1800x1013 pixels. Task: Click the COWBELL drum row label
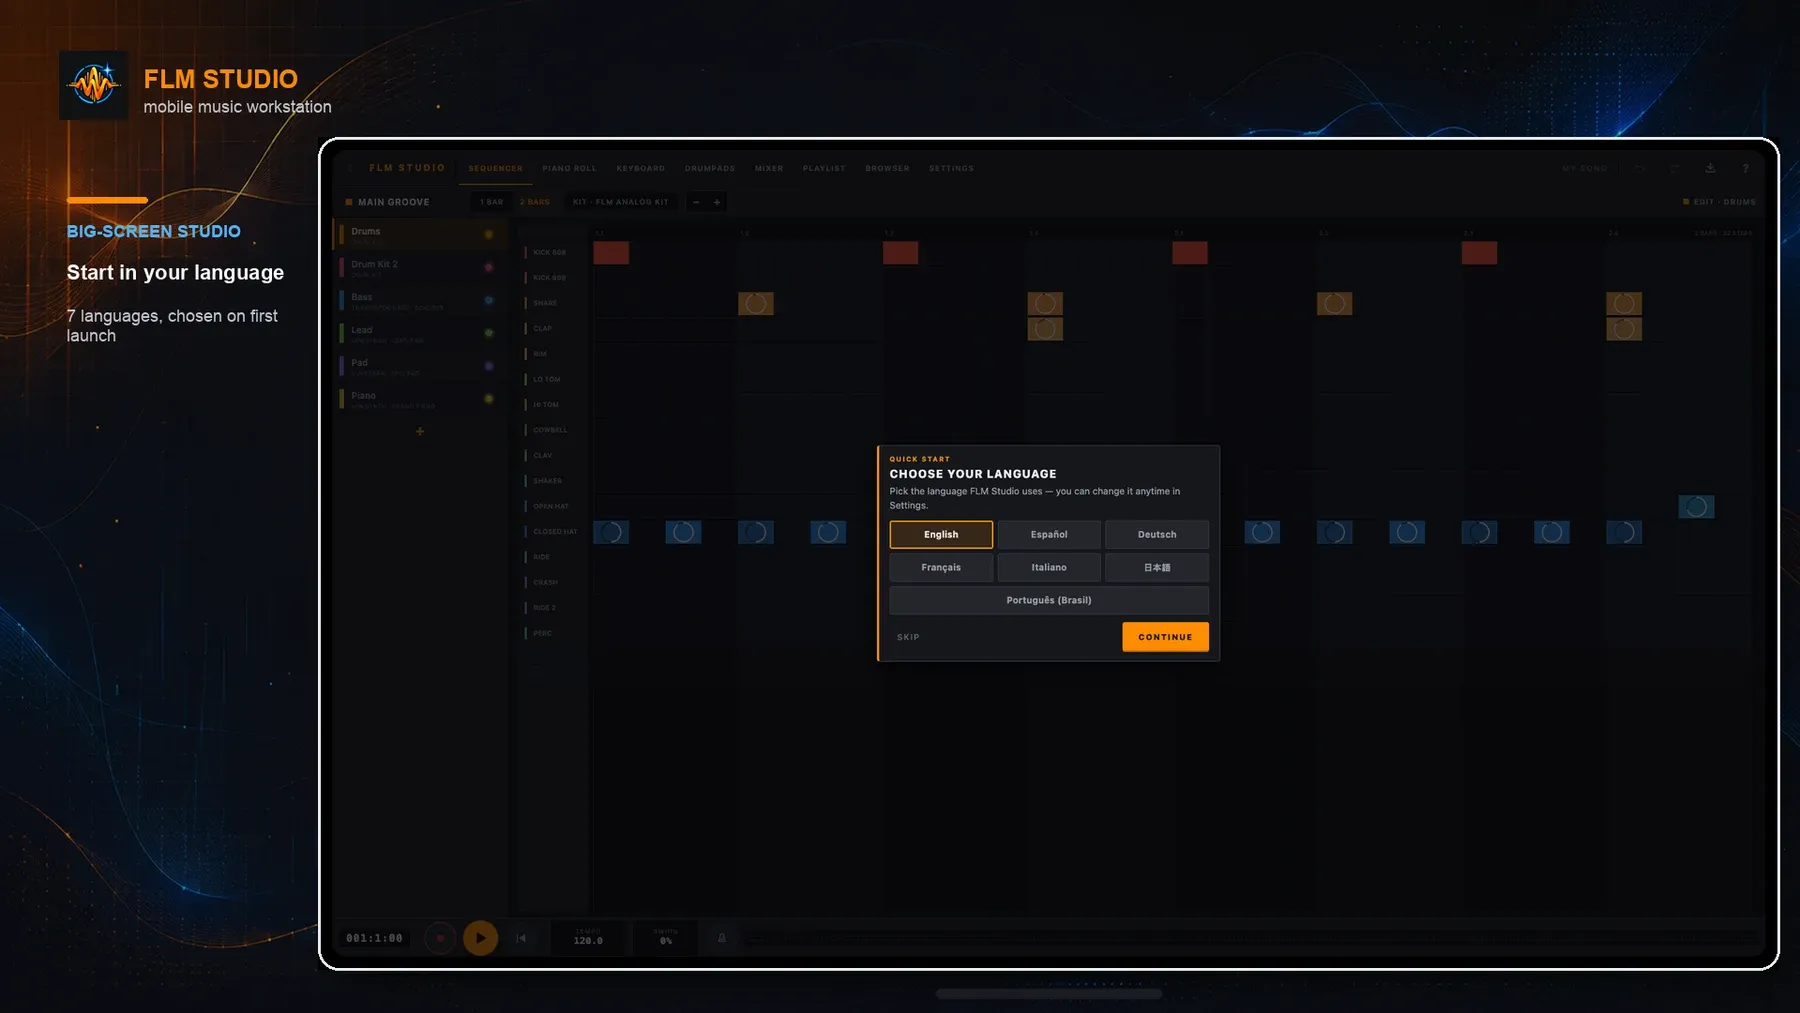point(550,430)
